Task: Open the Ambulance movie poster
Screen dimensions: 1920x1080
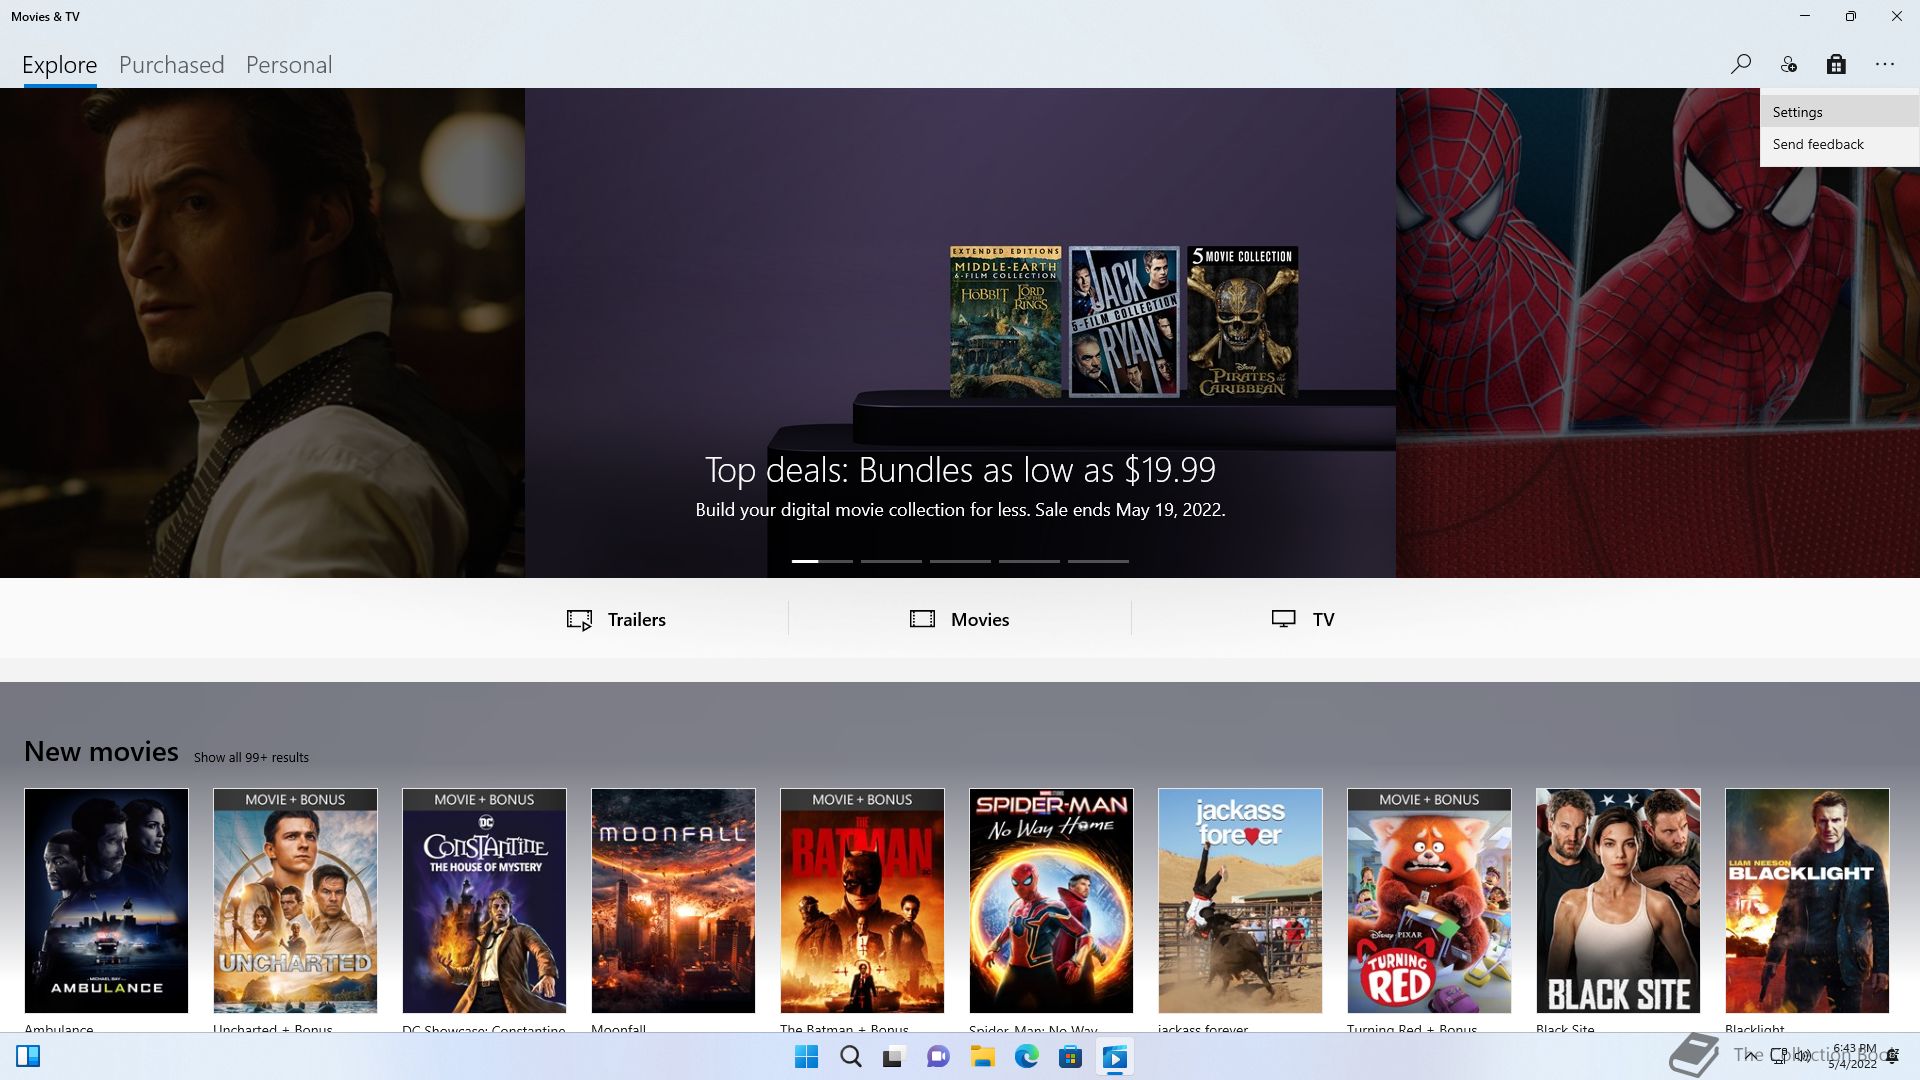Action: (x=106, y=900)
